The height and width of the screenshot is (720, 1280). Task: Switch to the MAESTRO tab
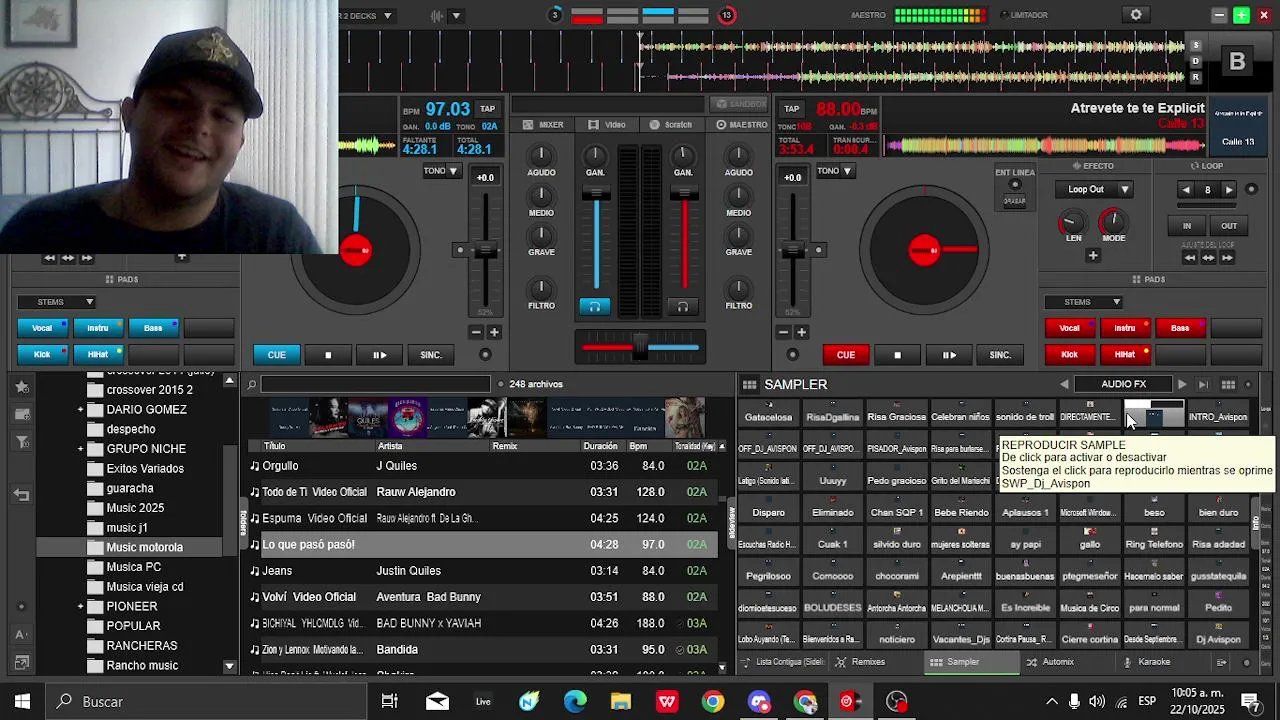(741, 125)
